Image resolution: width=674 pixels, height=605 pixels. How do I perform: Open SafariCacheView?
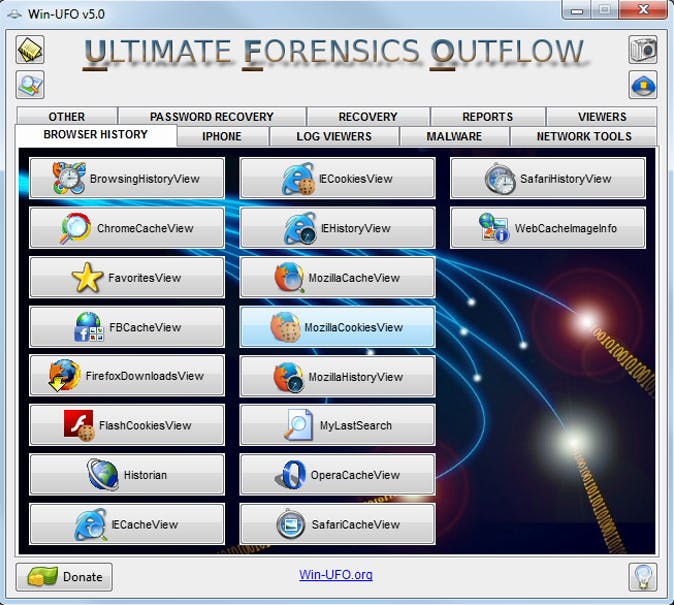point(337,524)
